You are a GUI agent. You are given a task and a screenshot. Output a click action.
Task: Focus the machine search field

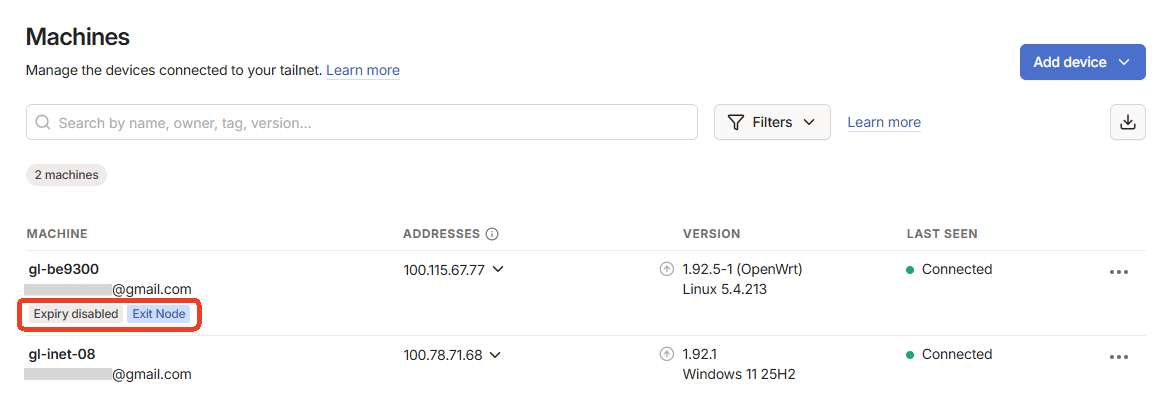coord(362,122)
